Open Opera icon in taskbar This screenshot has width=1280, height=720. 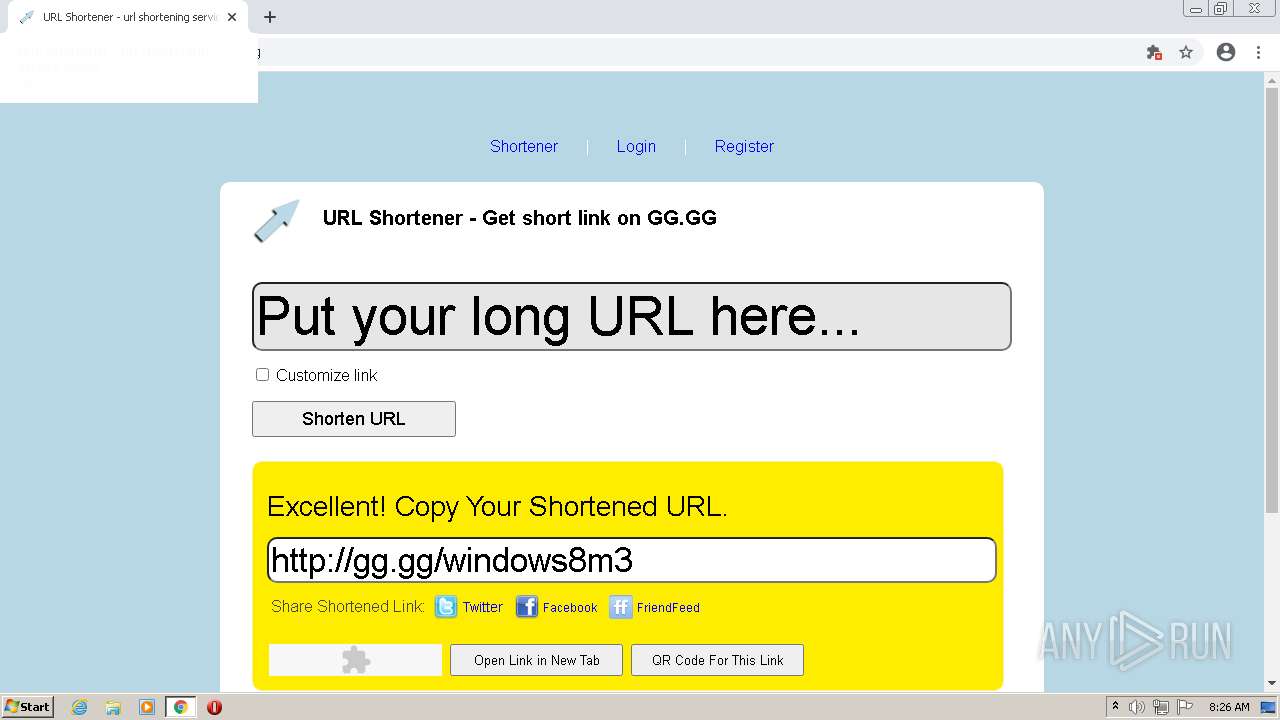(x=214, y=707)
